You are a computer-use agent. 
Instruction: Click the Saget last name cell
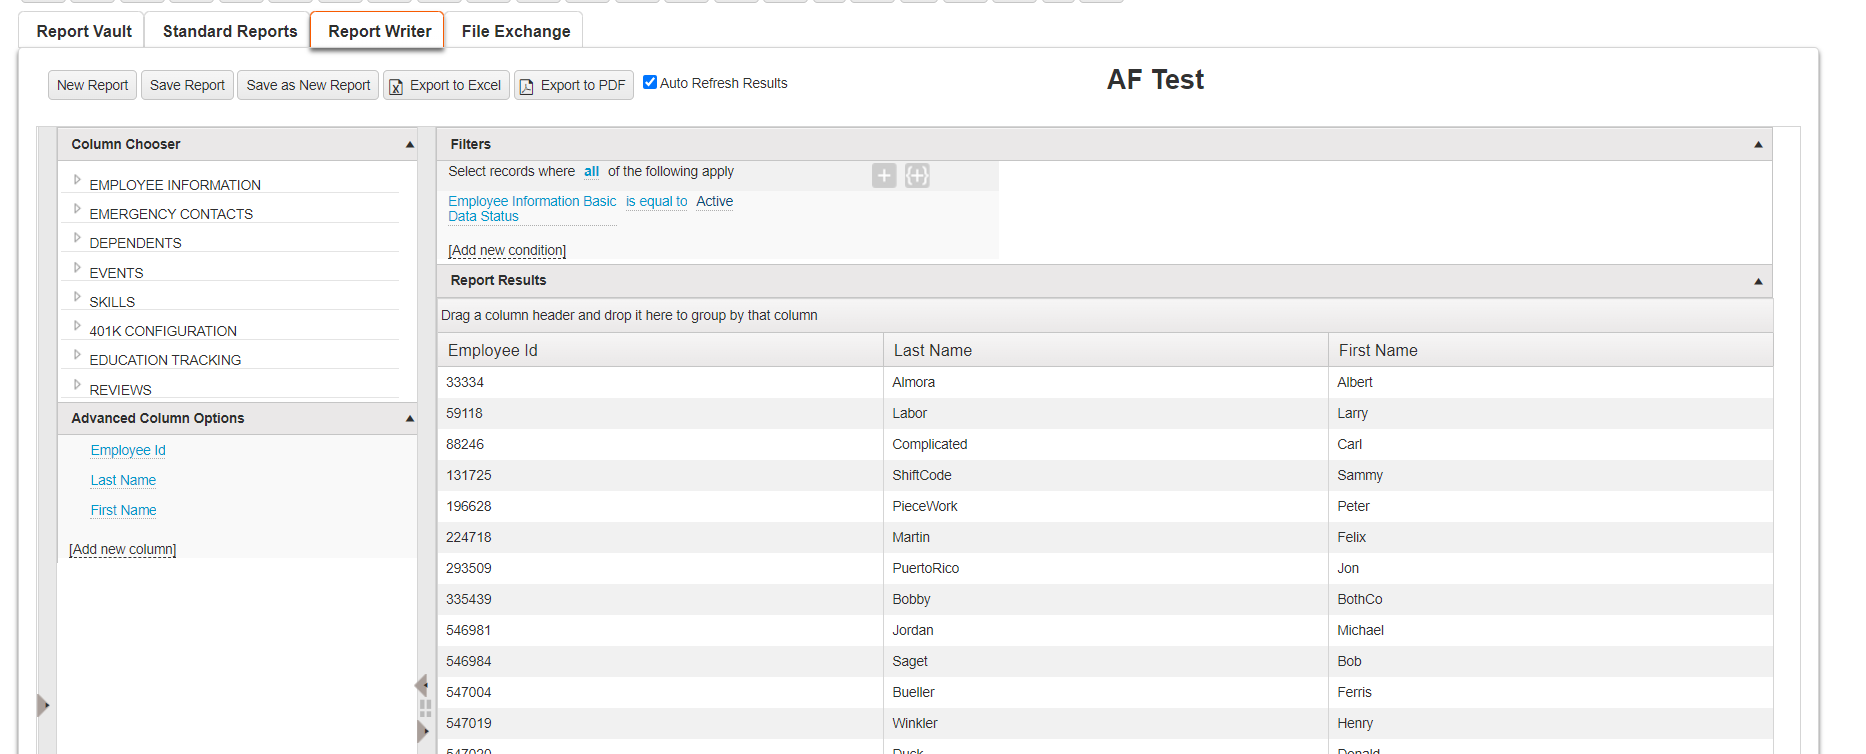coord(1106,661)
